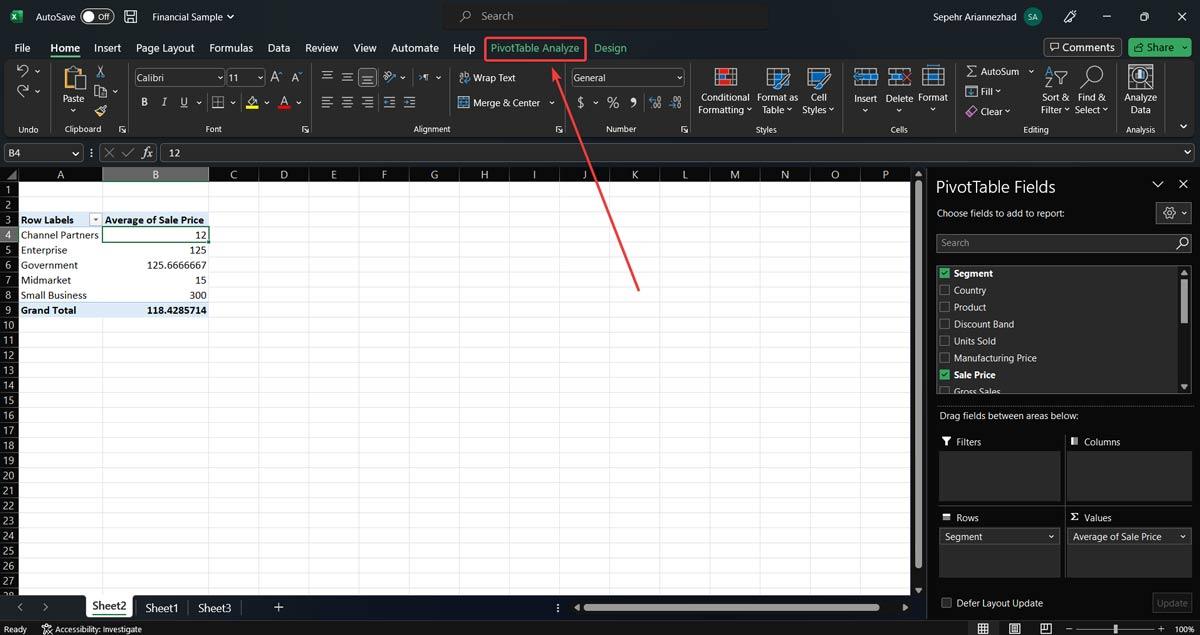Decrease font size with smaller A

click(x=296, y=77)
